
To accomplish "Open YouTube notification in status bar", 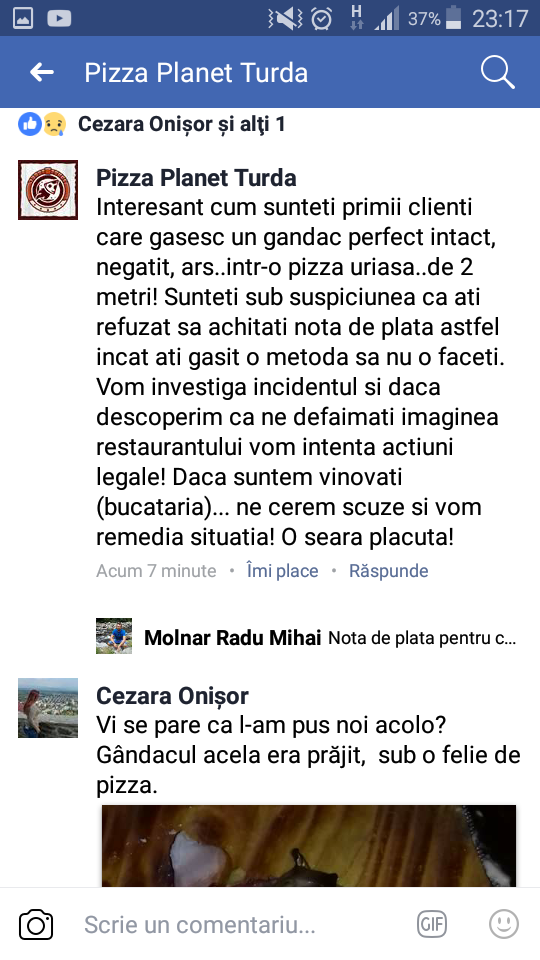I will (59, 18).
